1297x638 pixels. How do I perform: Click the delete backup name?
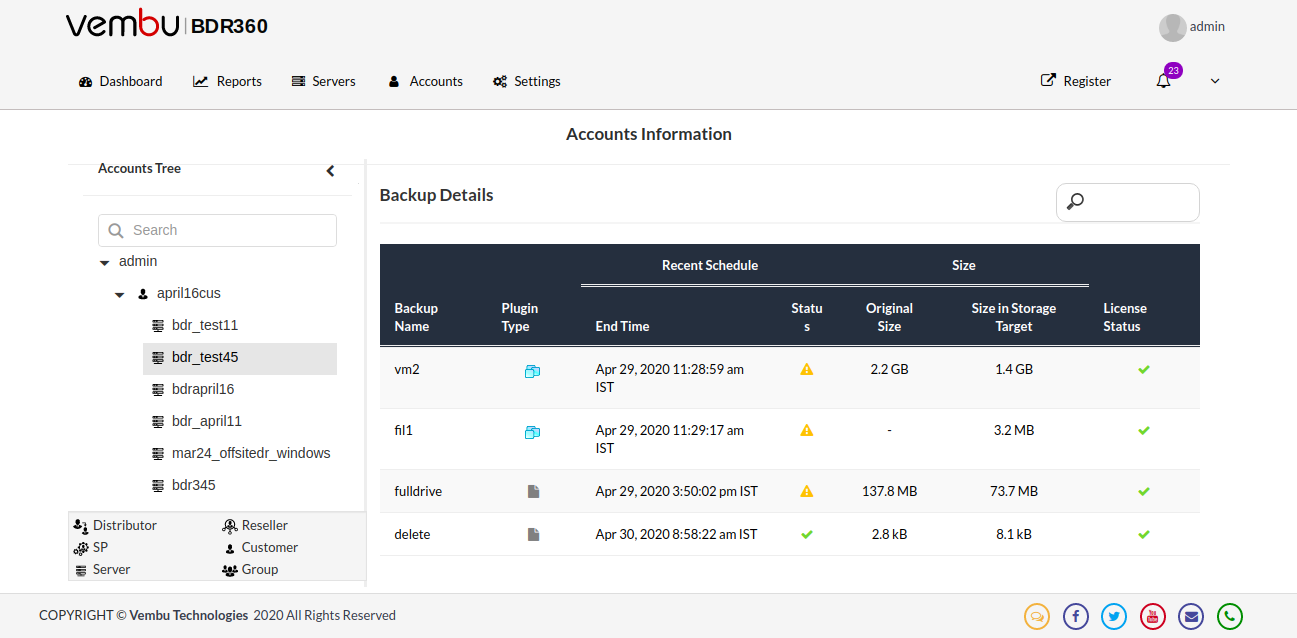[x=412, y=534]
